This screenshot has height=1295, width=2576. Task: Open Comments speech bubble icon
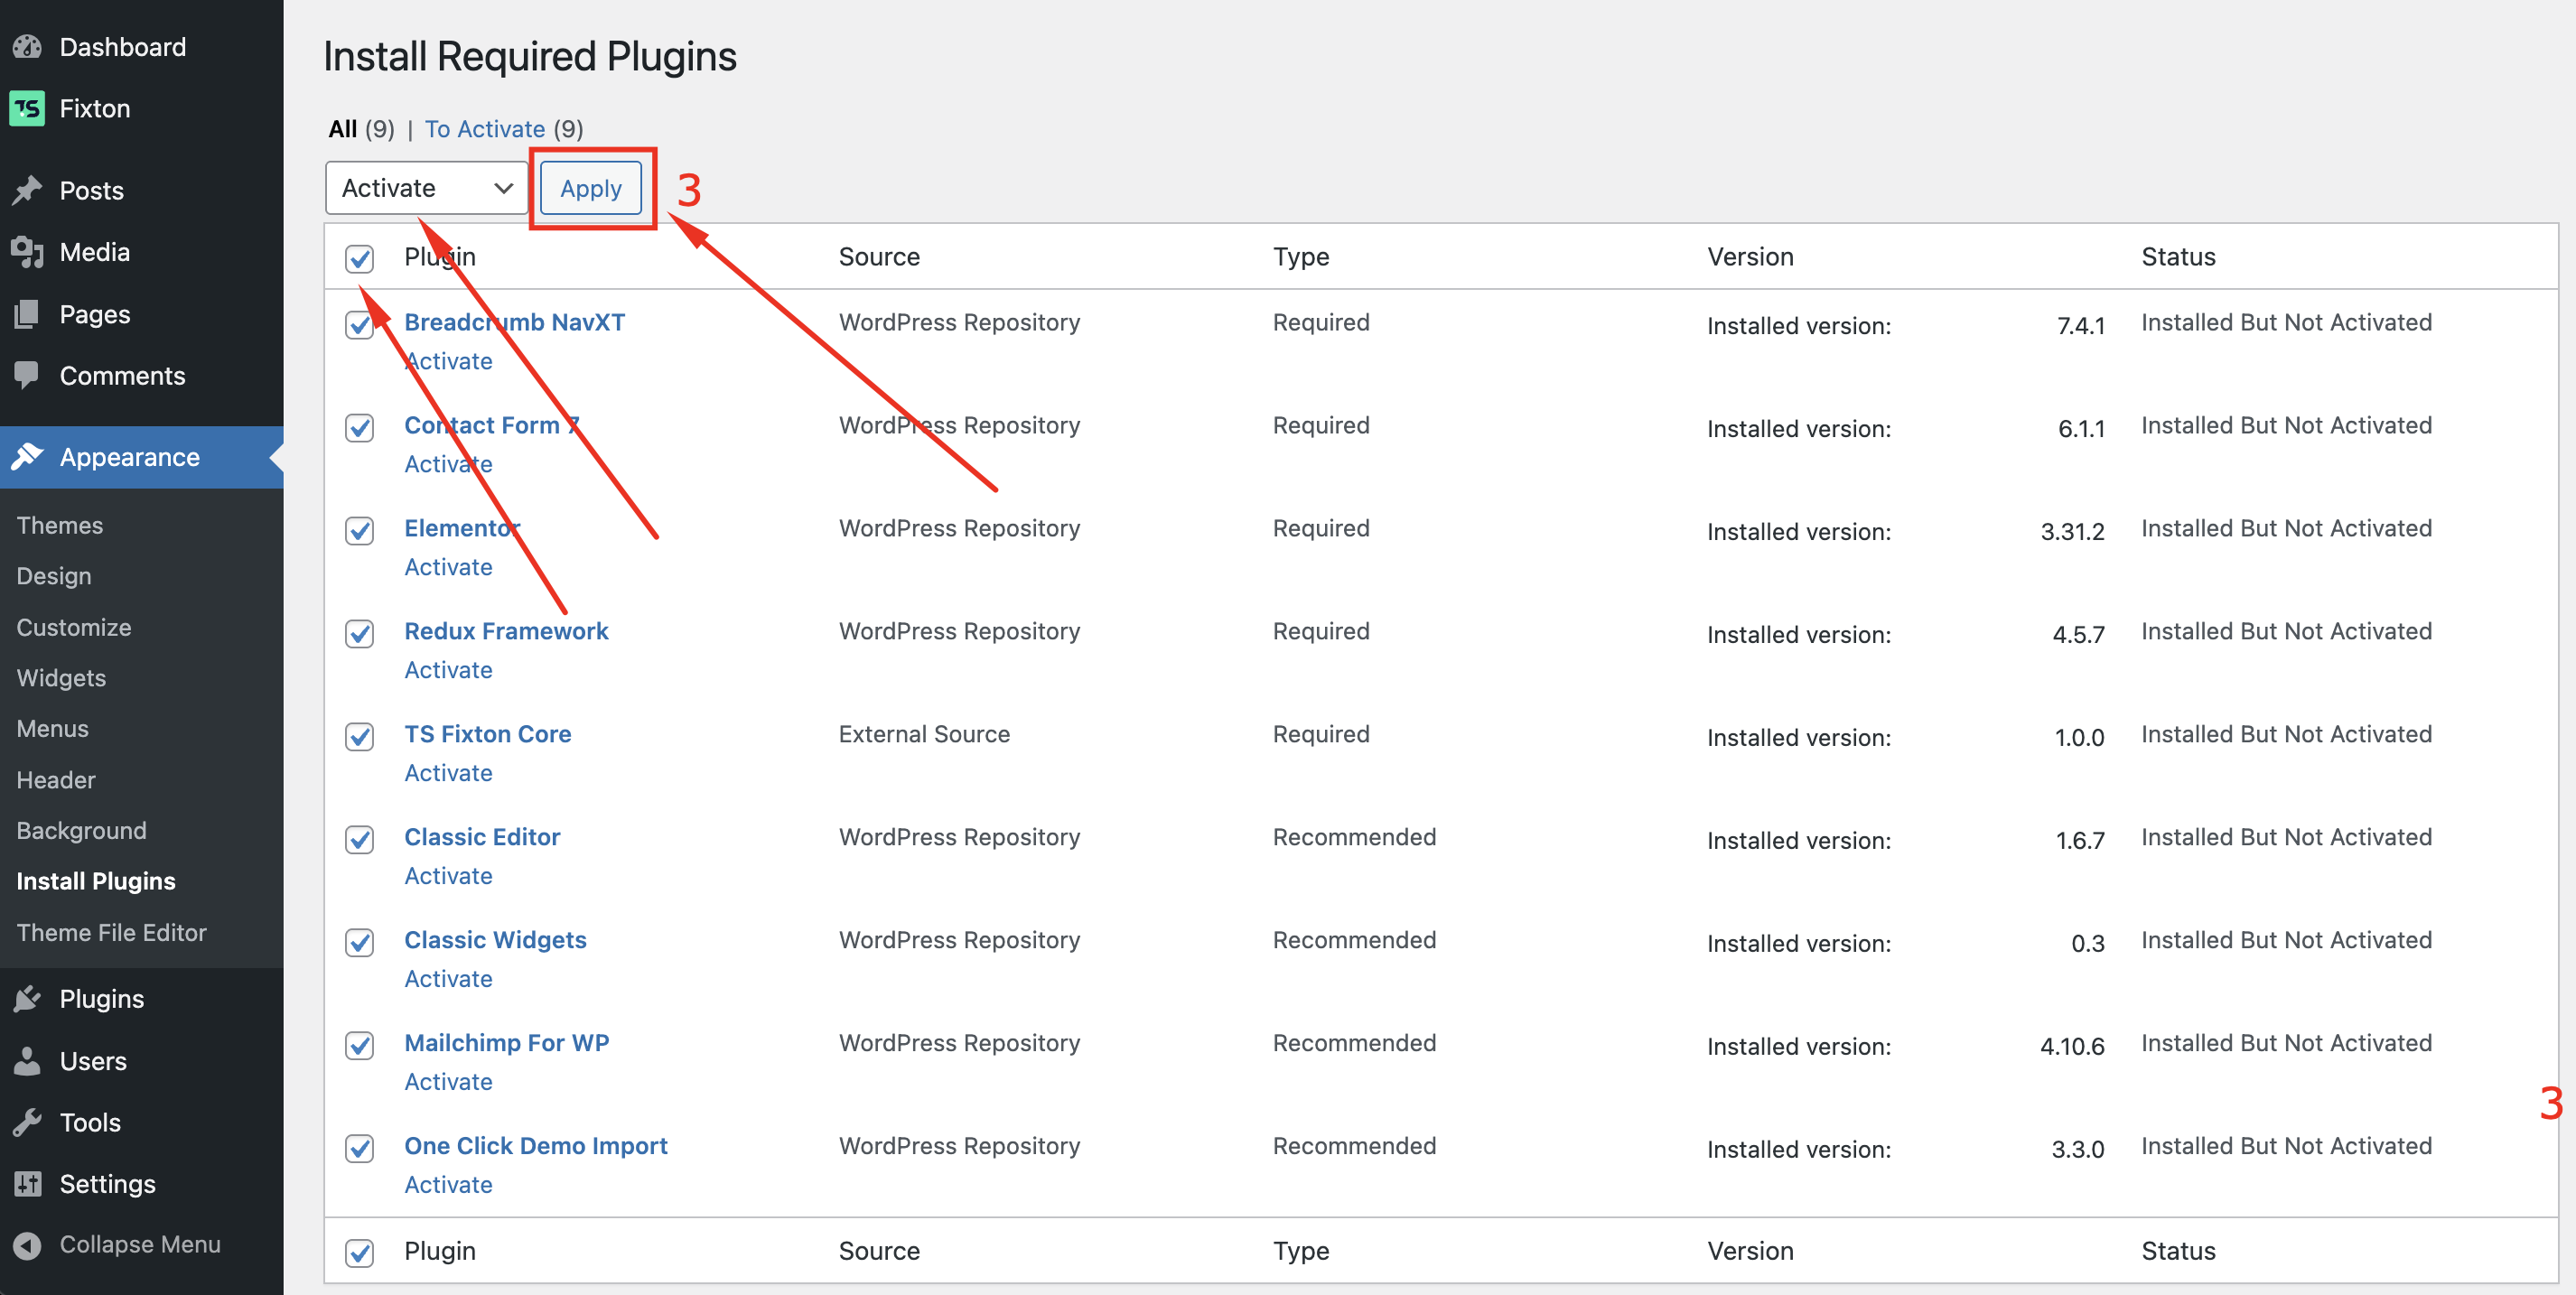pos(27,376)
